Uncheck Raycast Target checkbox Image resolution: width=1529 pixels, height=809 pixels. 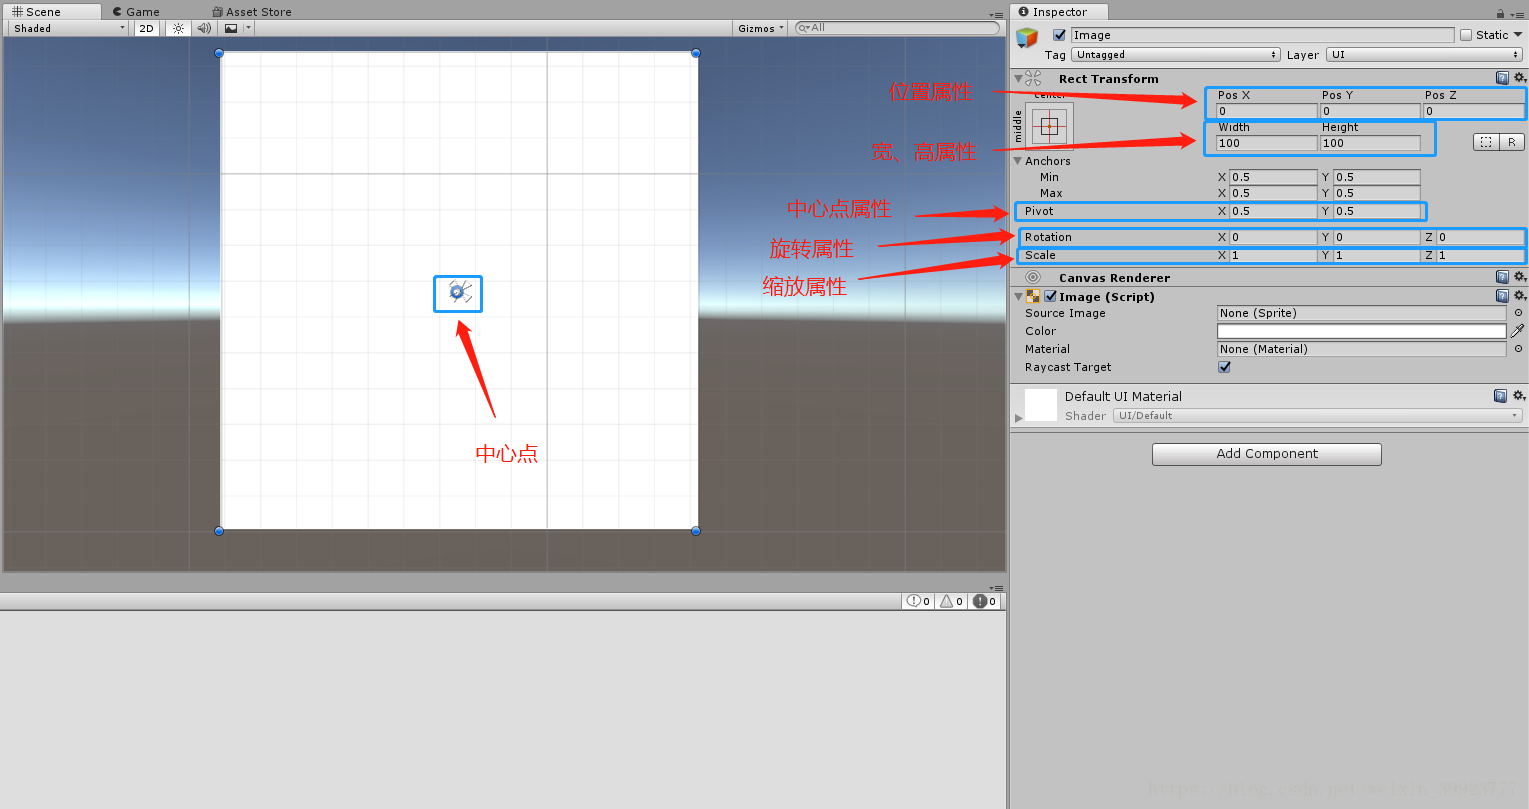[1224, 367]
